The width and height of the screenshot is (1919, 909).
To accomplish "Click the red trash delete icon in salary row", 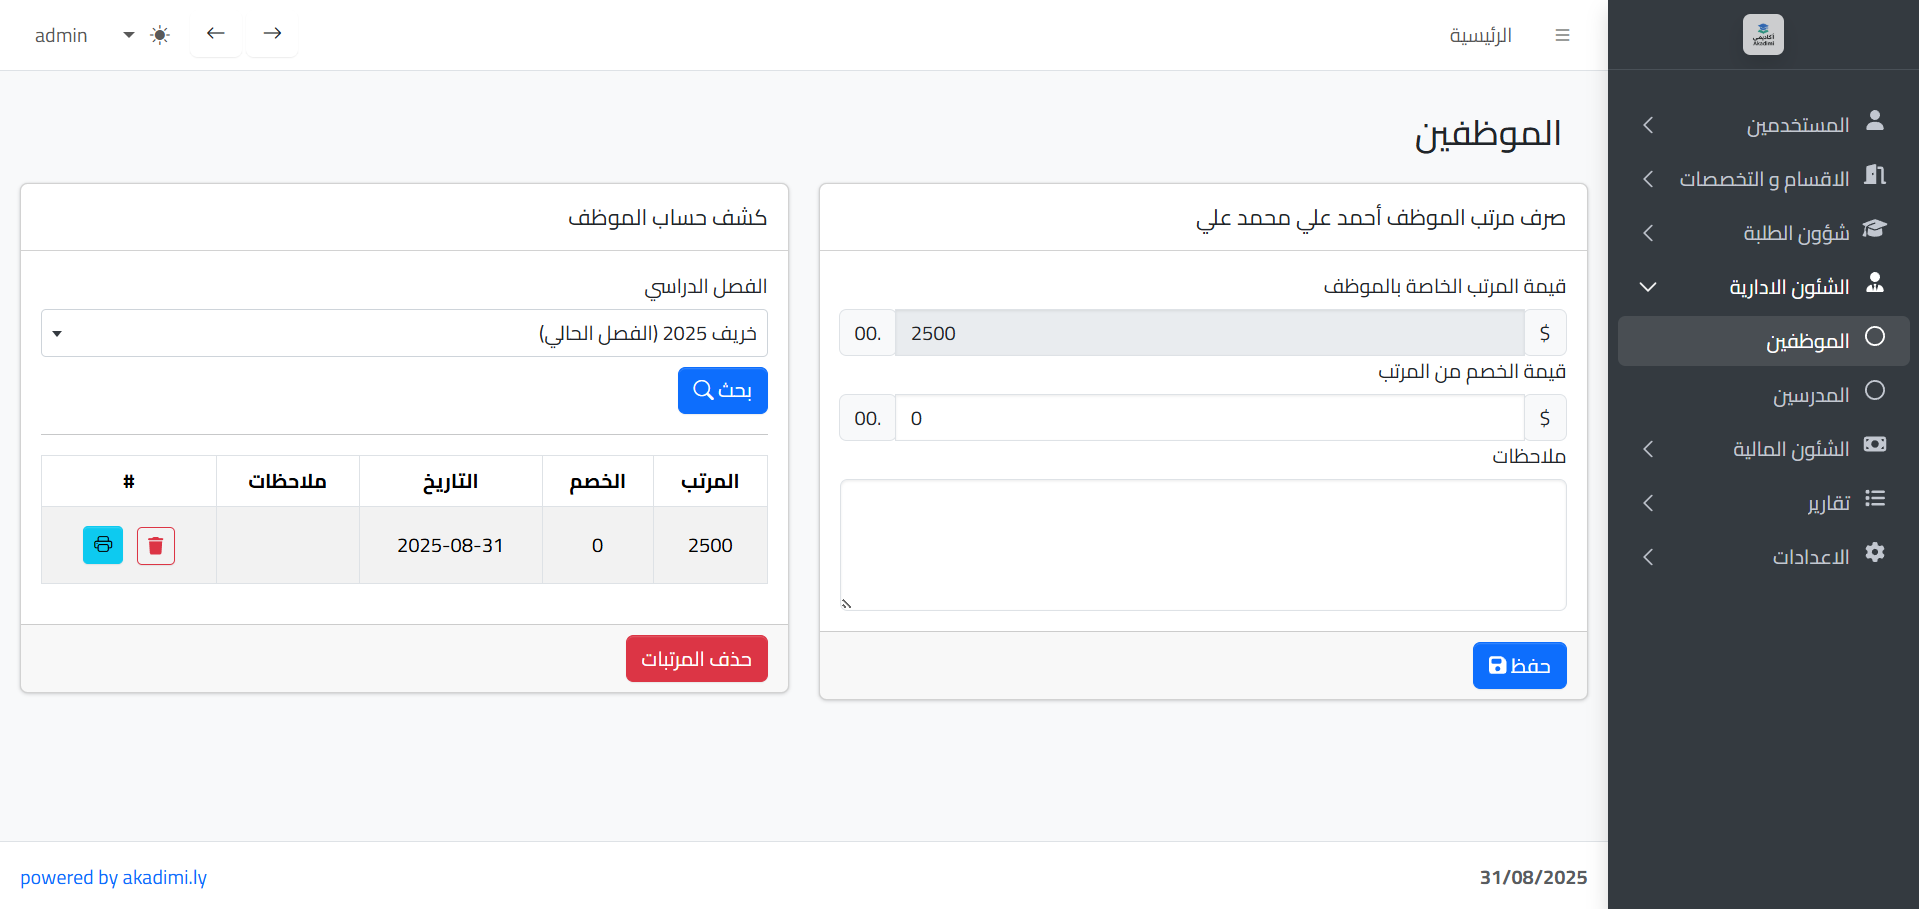I will 156,546.
